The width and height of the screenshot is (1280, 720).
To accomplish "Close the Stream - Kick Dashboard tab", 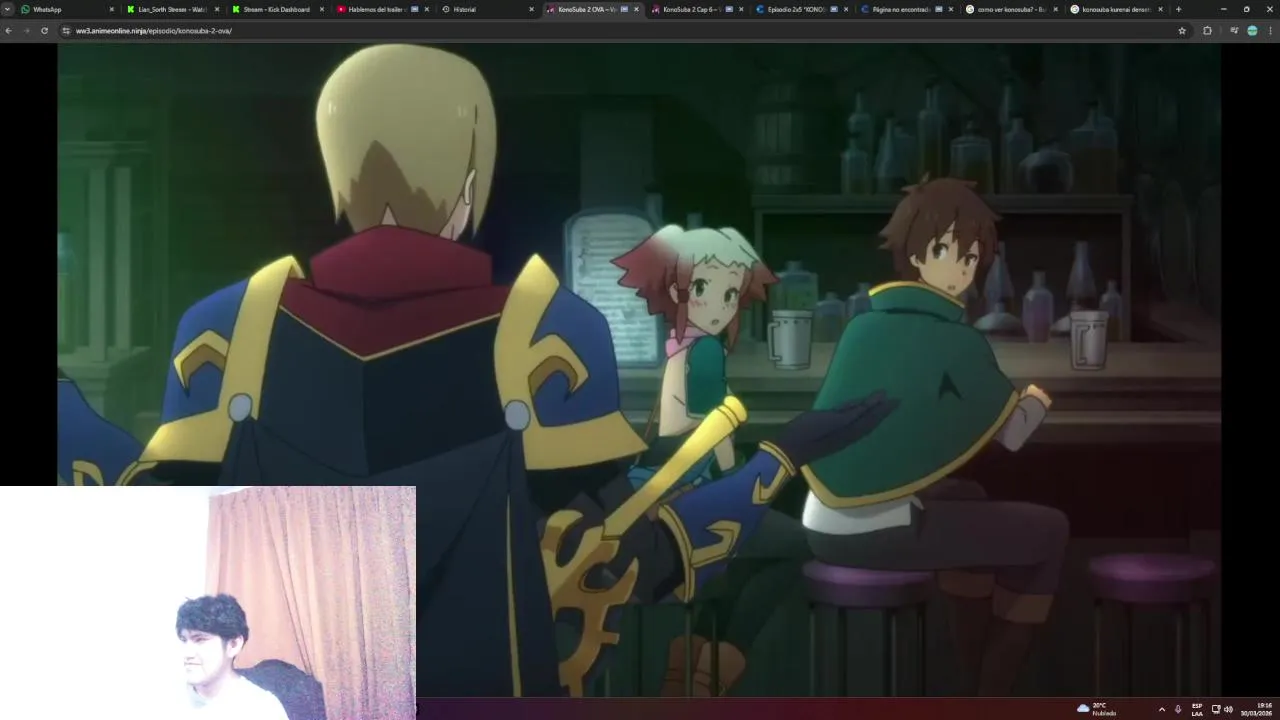I will pos(322,9).
